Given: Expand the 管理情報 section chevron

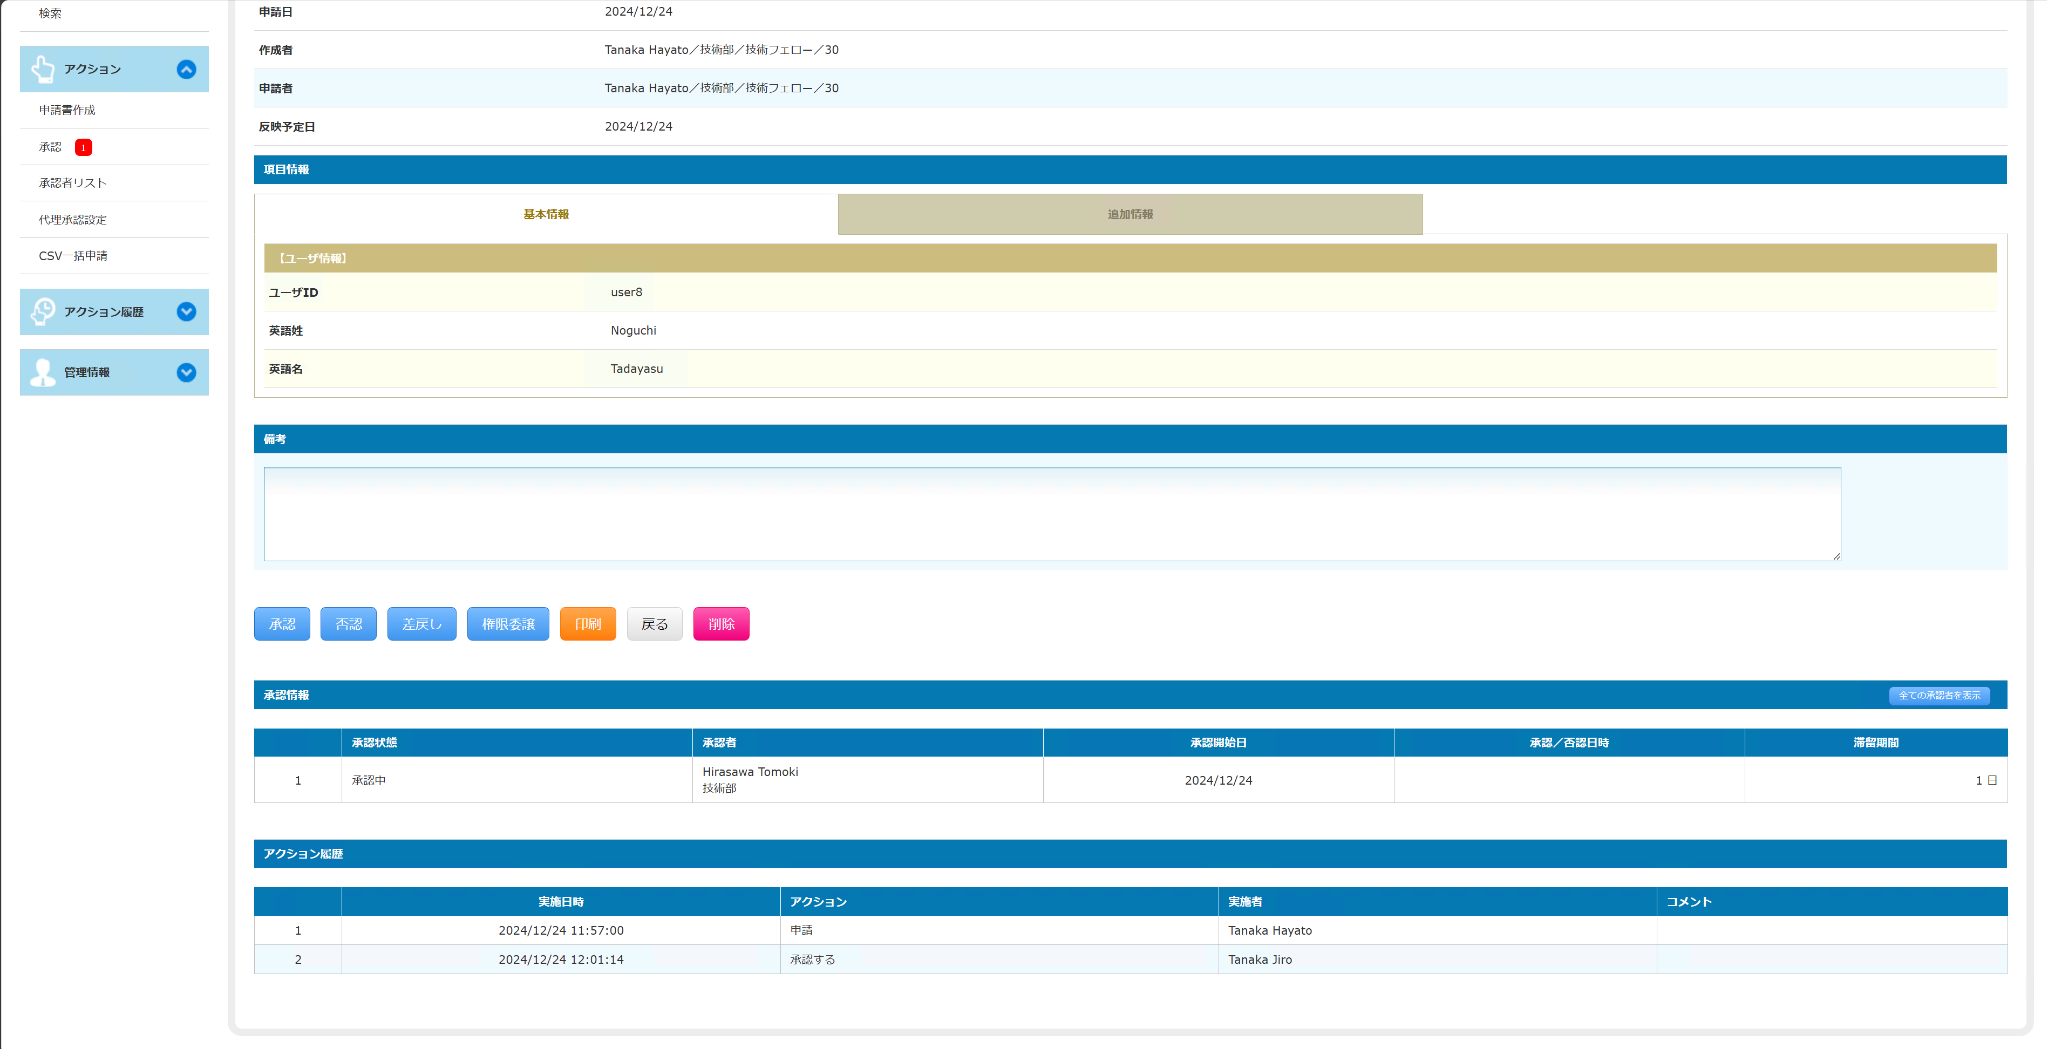Looking at the screenshot, I should [186, 372].
